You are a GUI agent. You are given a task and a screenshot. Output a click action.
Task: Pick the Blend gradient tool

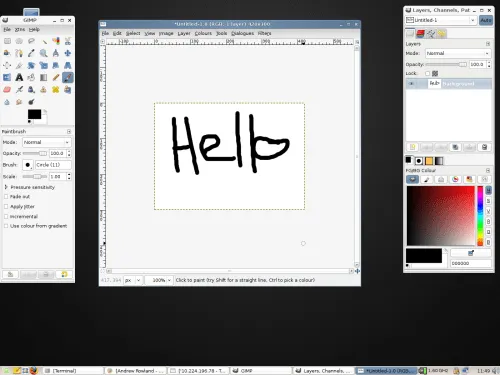click(43, 78)
